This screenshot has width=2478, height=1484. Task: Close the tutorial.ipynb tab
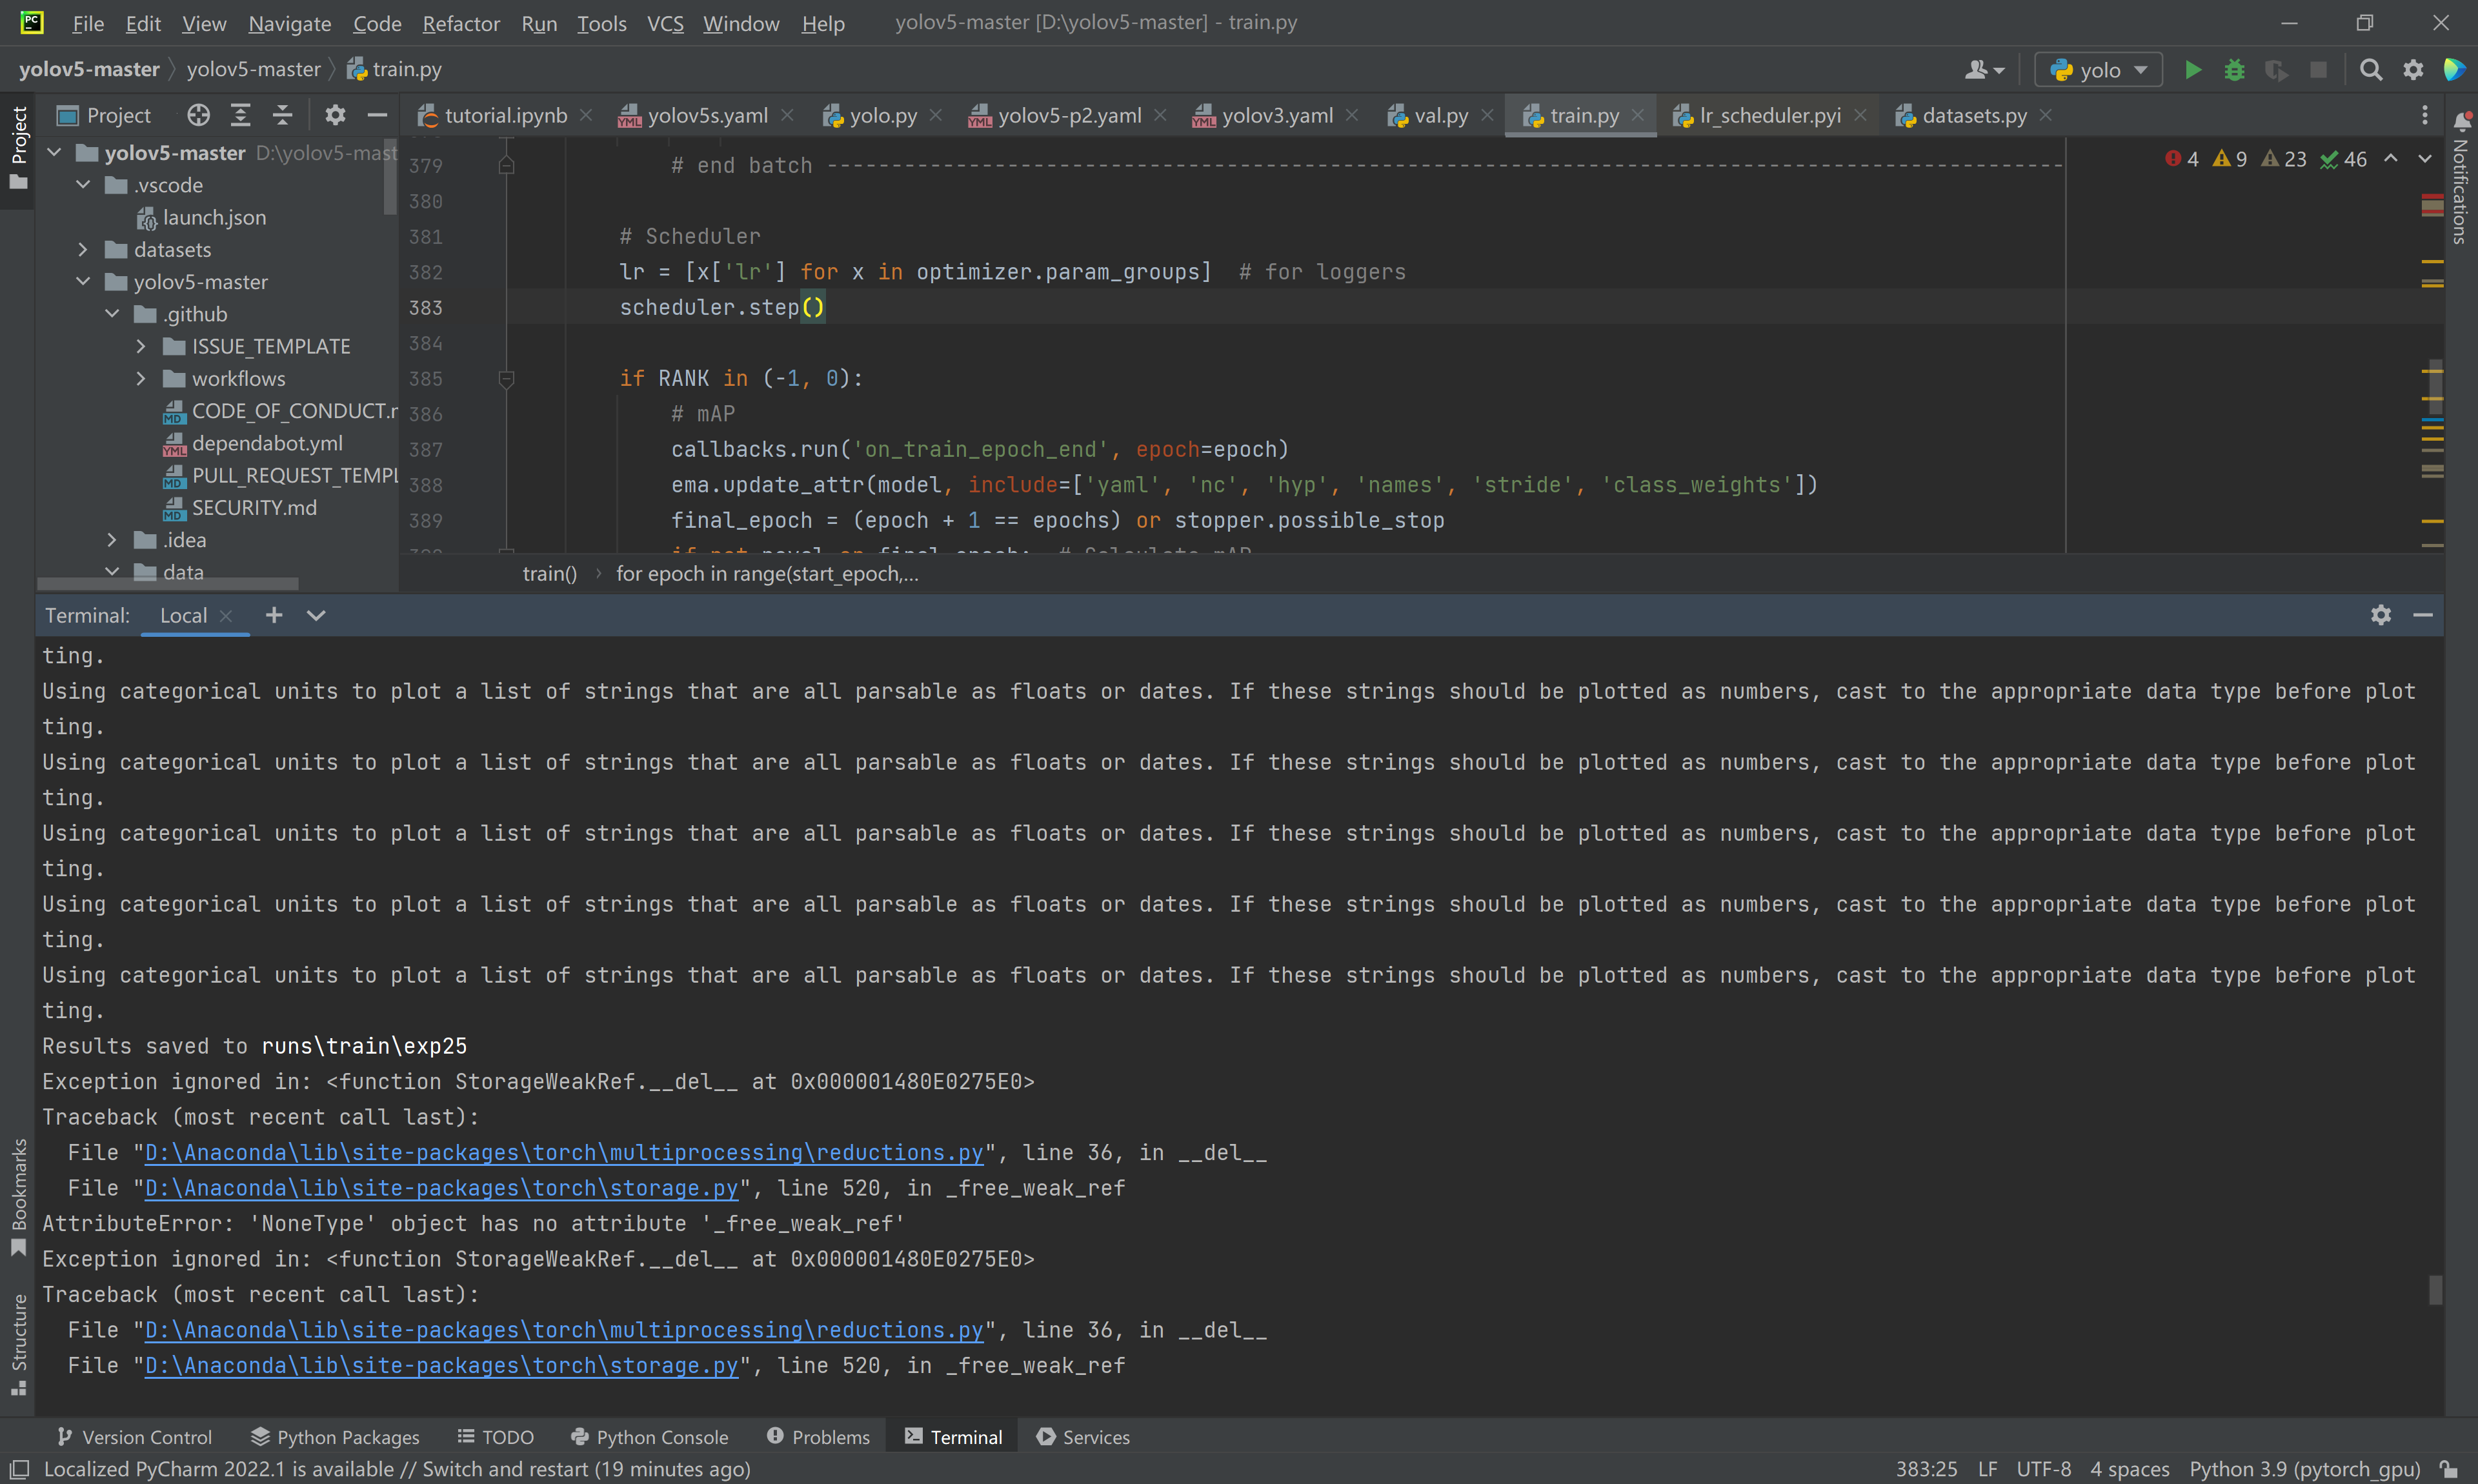(586, 115)
